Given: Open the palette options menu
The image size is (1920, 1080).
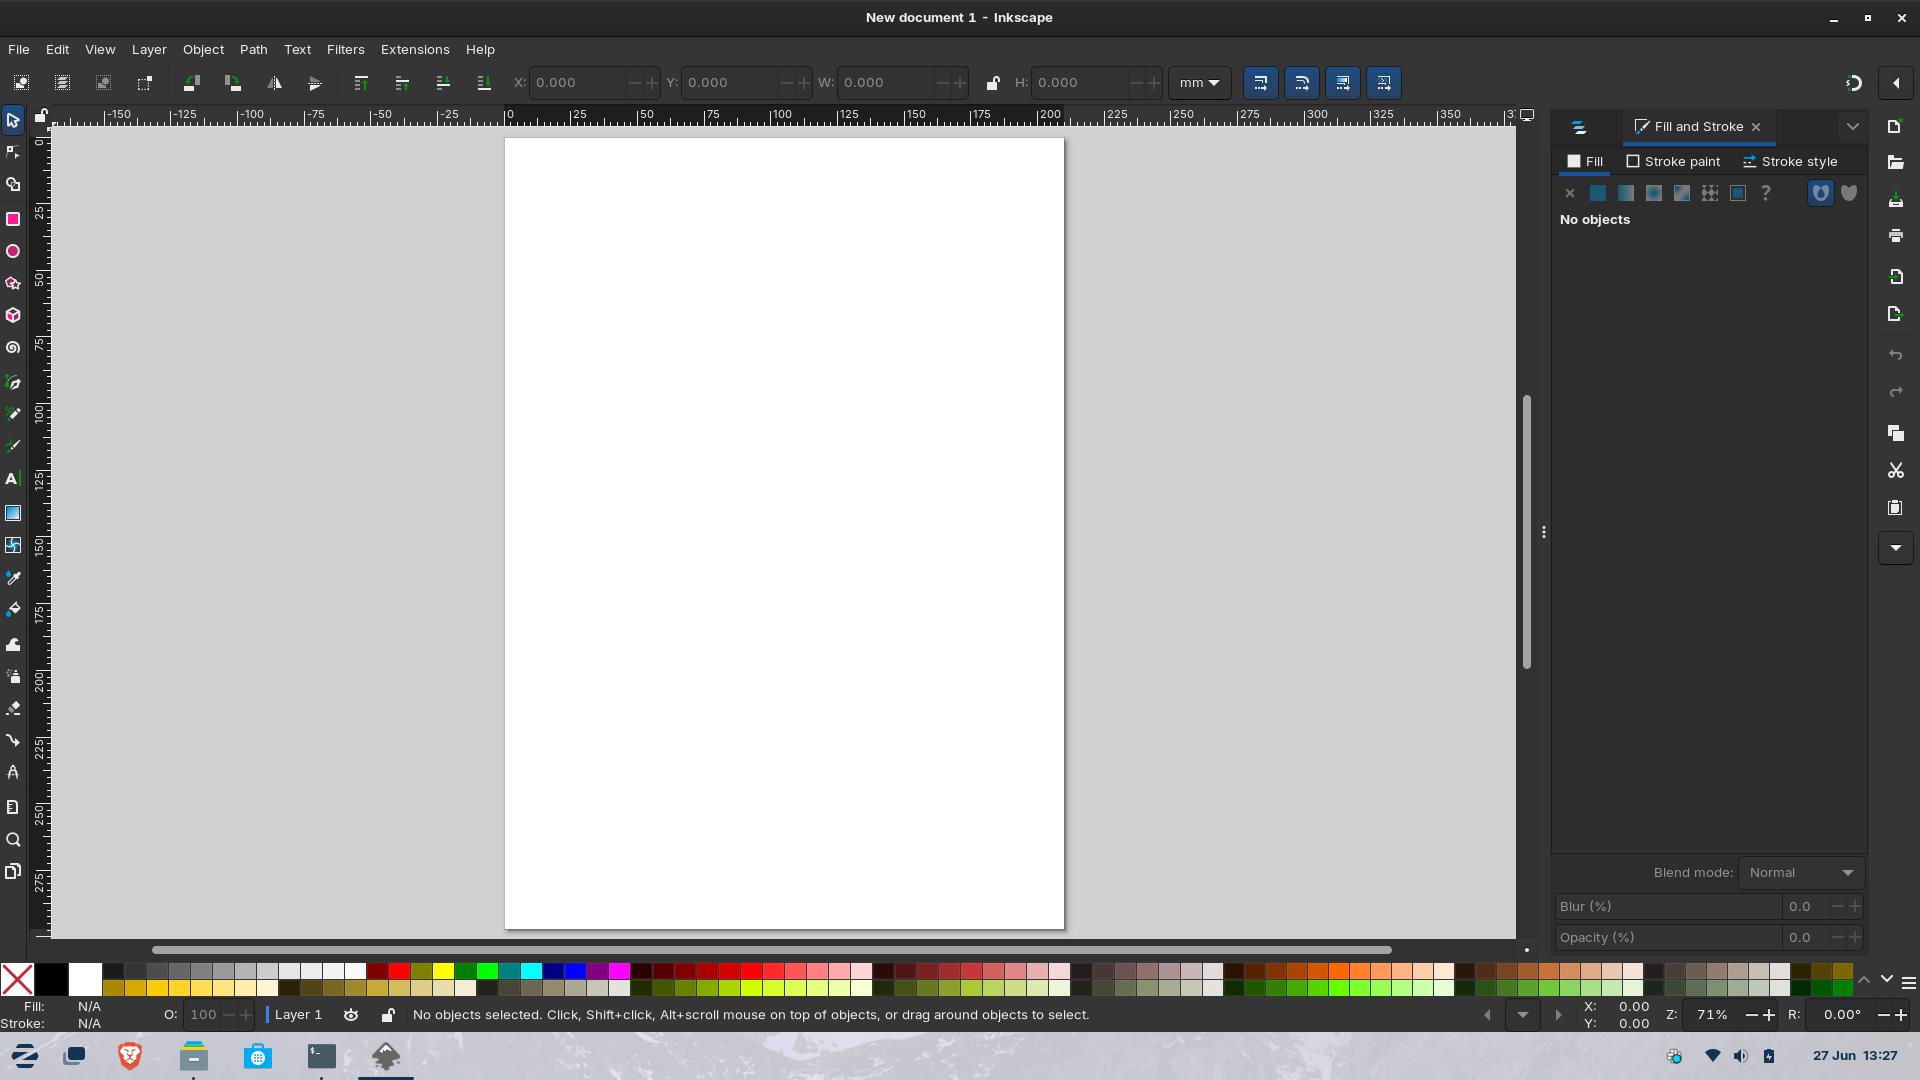Looking at the screenshot, I should (x=1908, y=983).
